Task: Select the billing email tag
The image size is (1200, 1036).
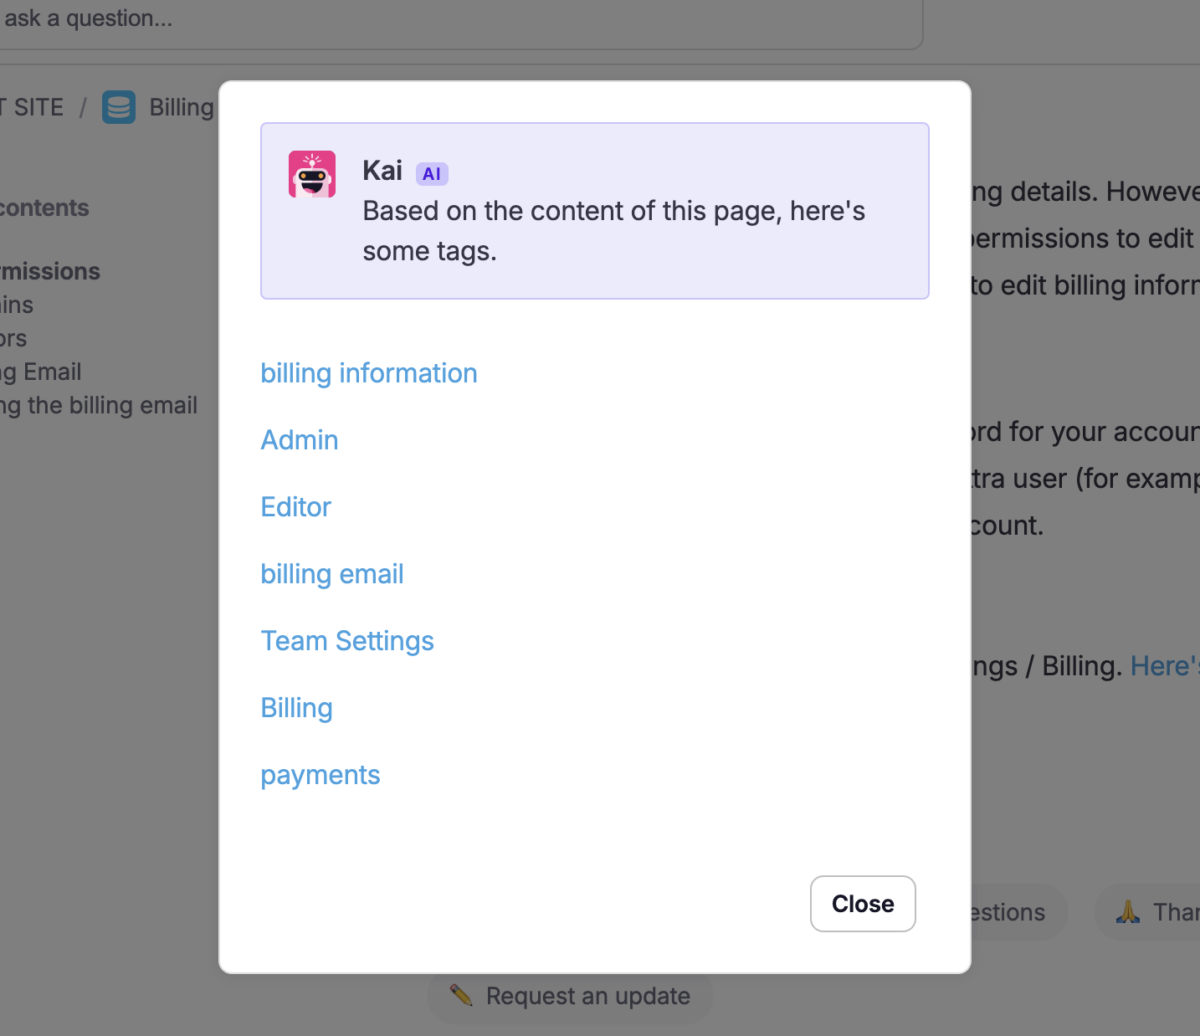Action: point(332,574)
